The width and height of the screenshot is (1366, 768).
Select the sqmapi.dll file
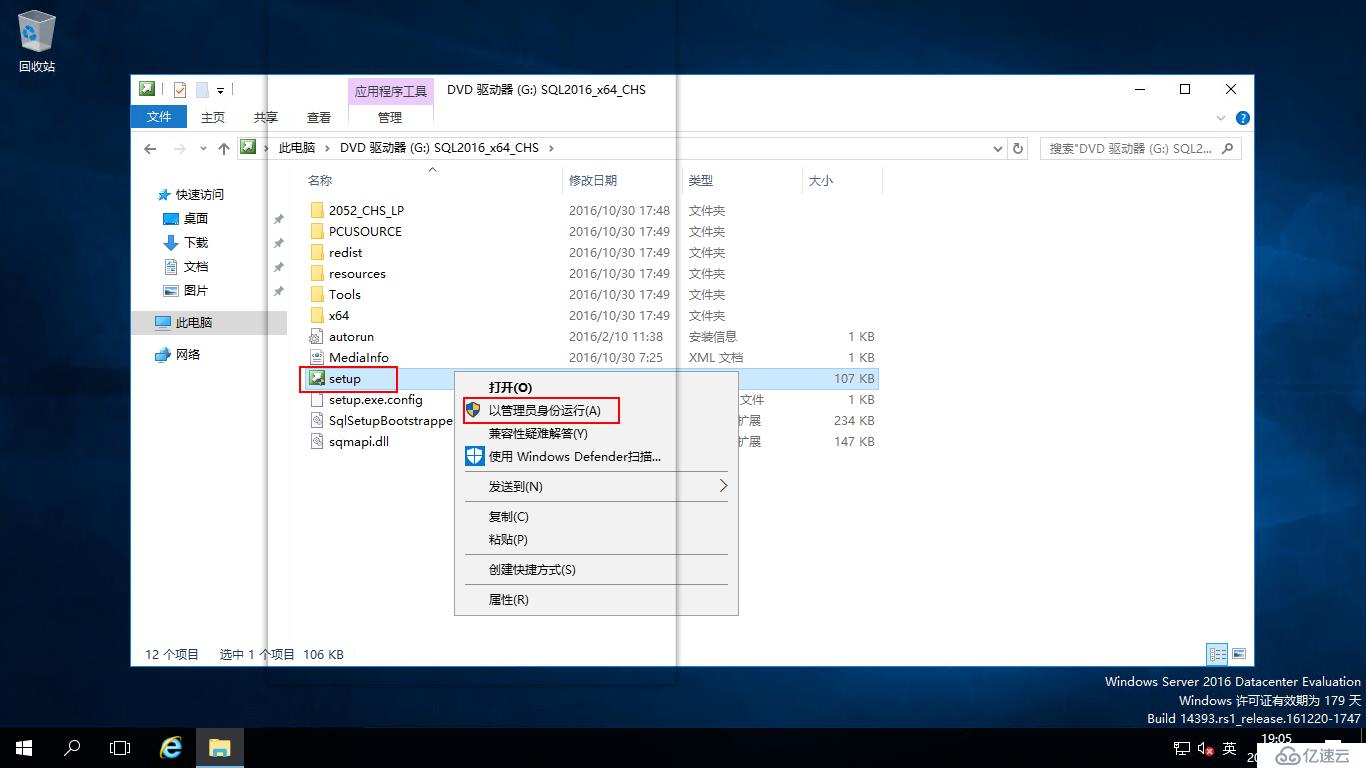click(358, 442)
